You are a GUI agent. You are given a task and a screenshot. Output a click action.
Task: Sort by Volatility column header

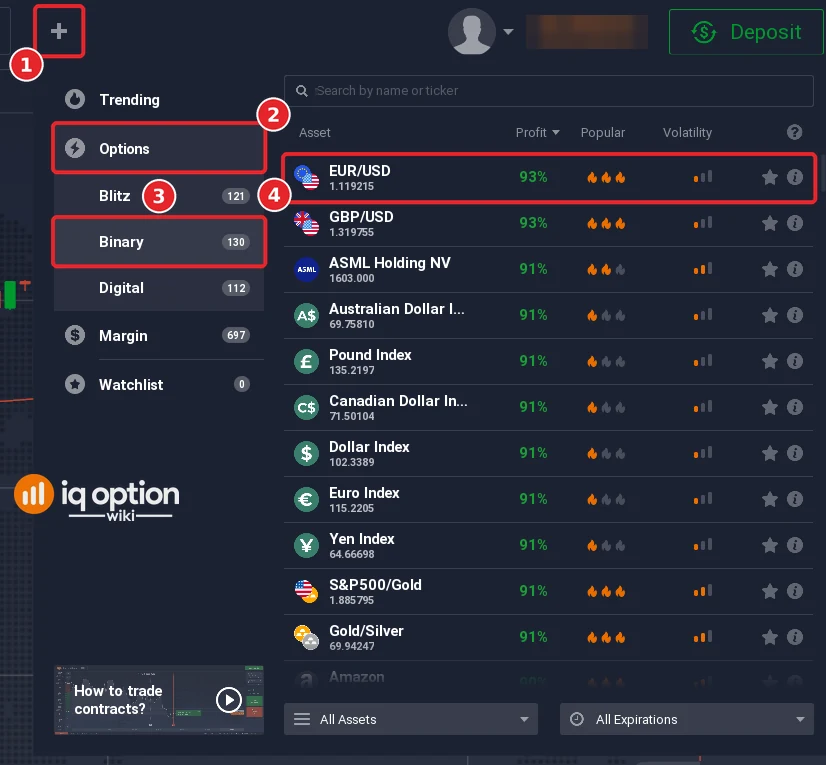pos(687,132)
